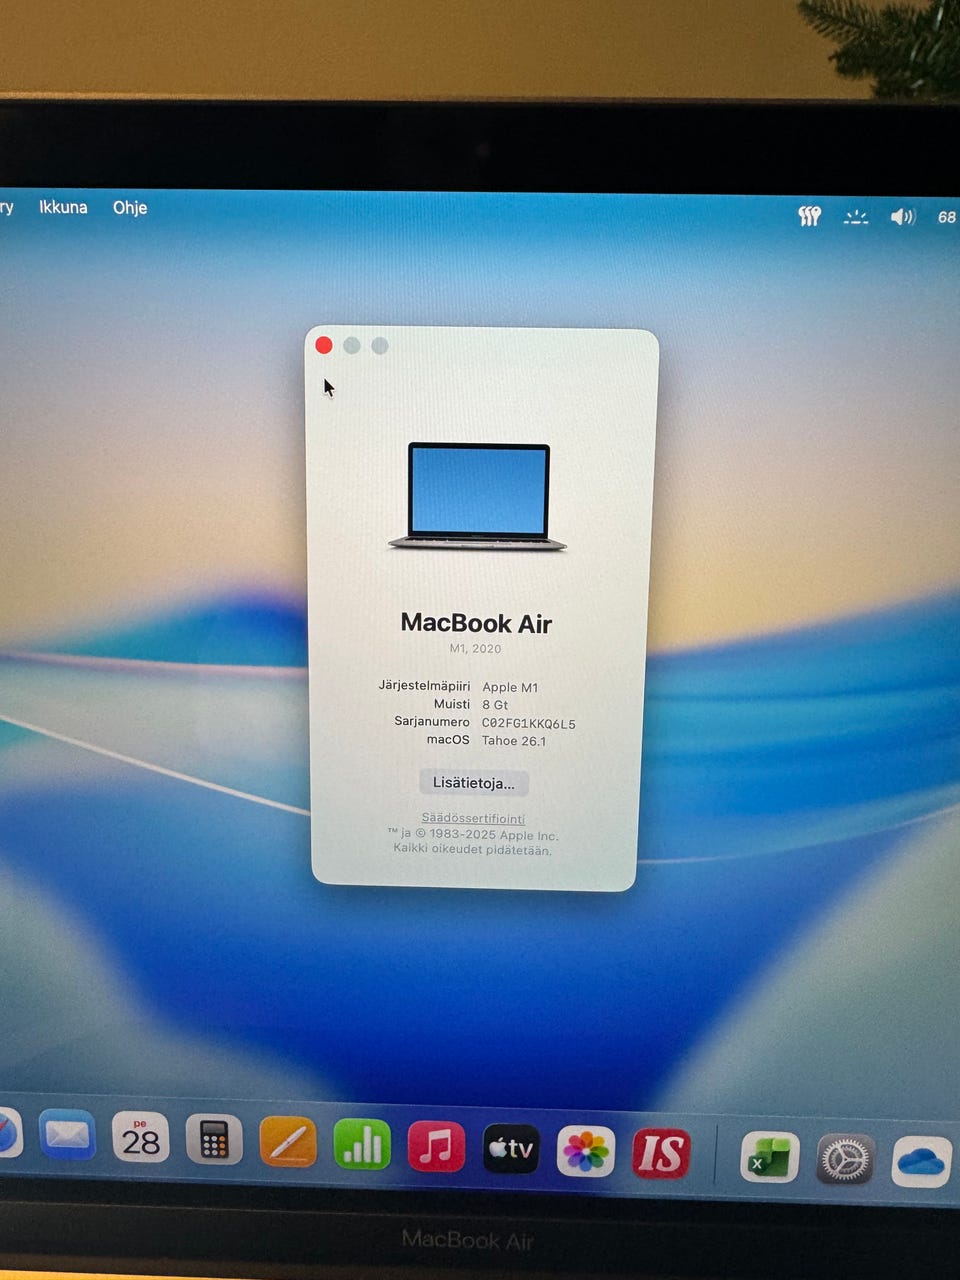Open the Apple TV app
960x1280 pixels.
point(511,1149)
